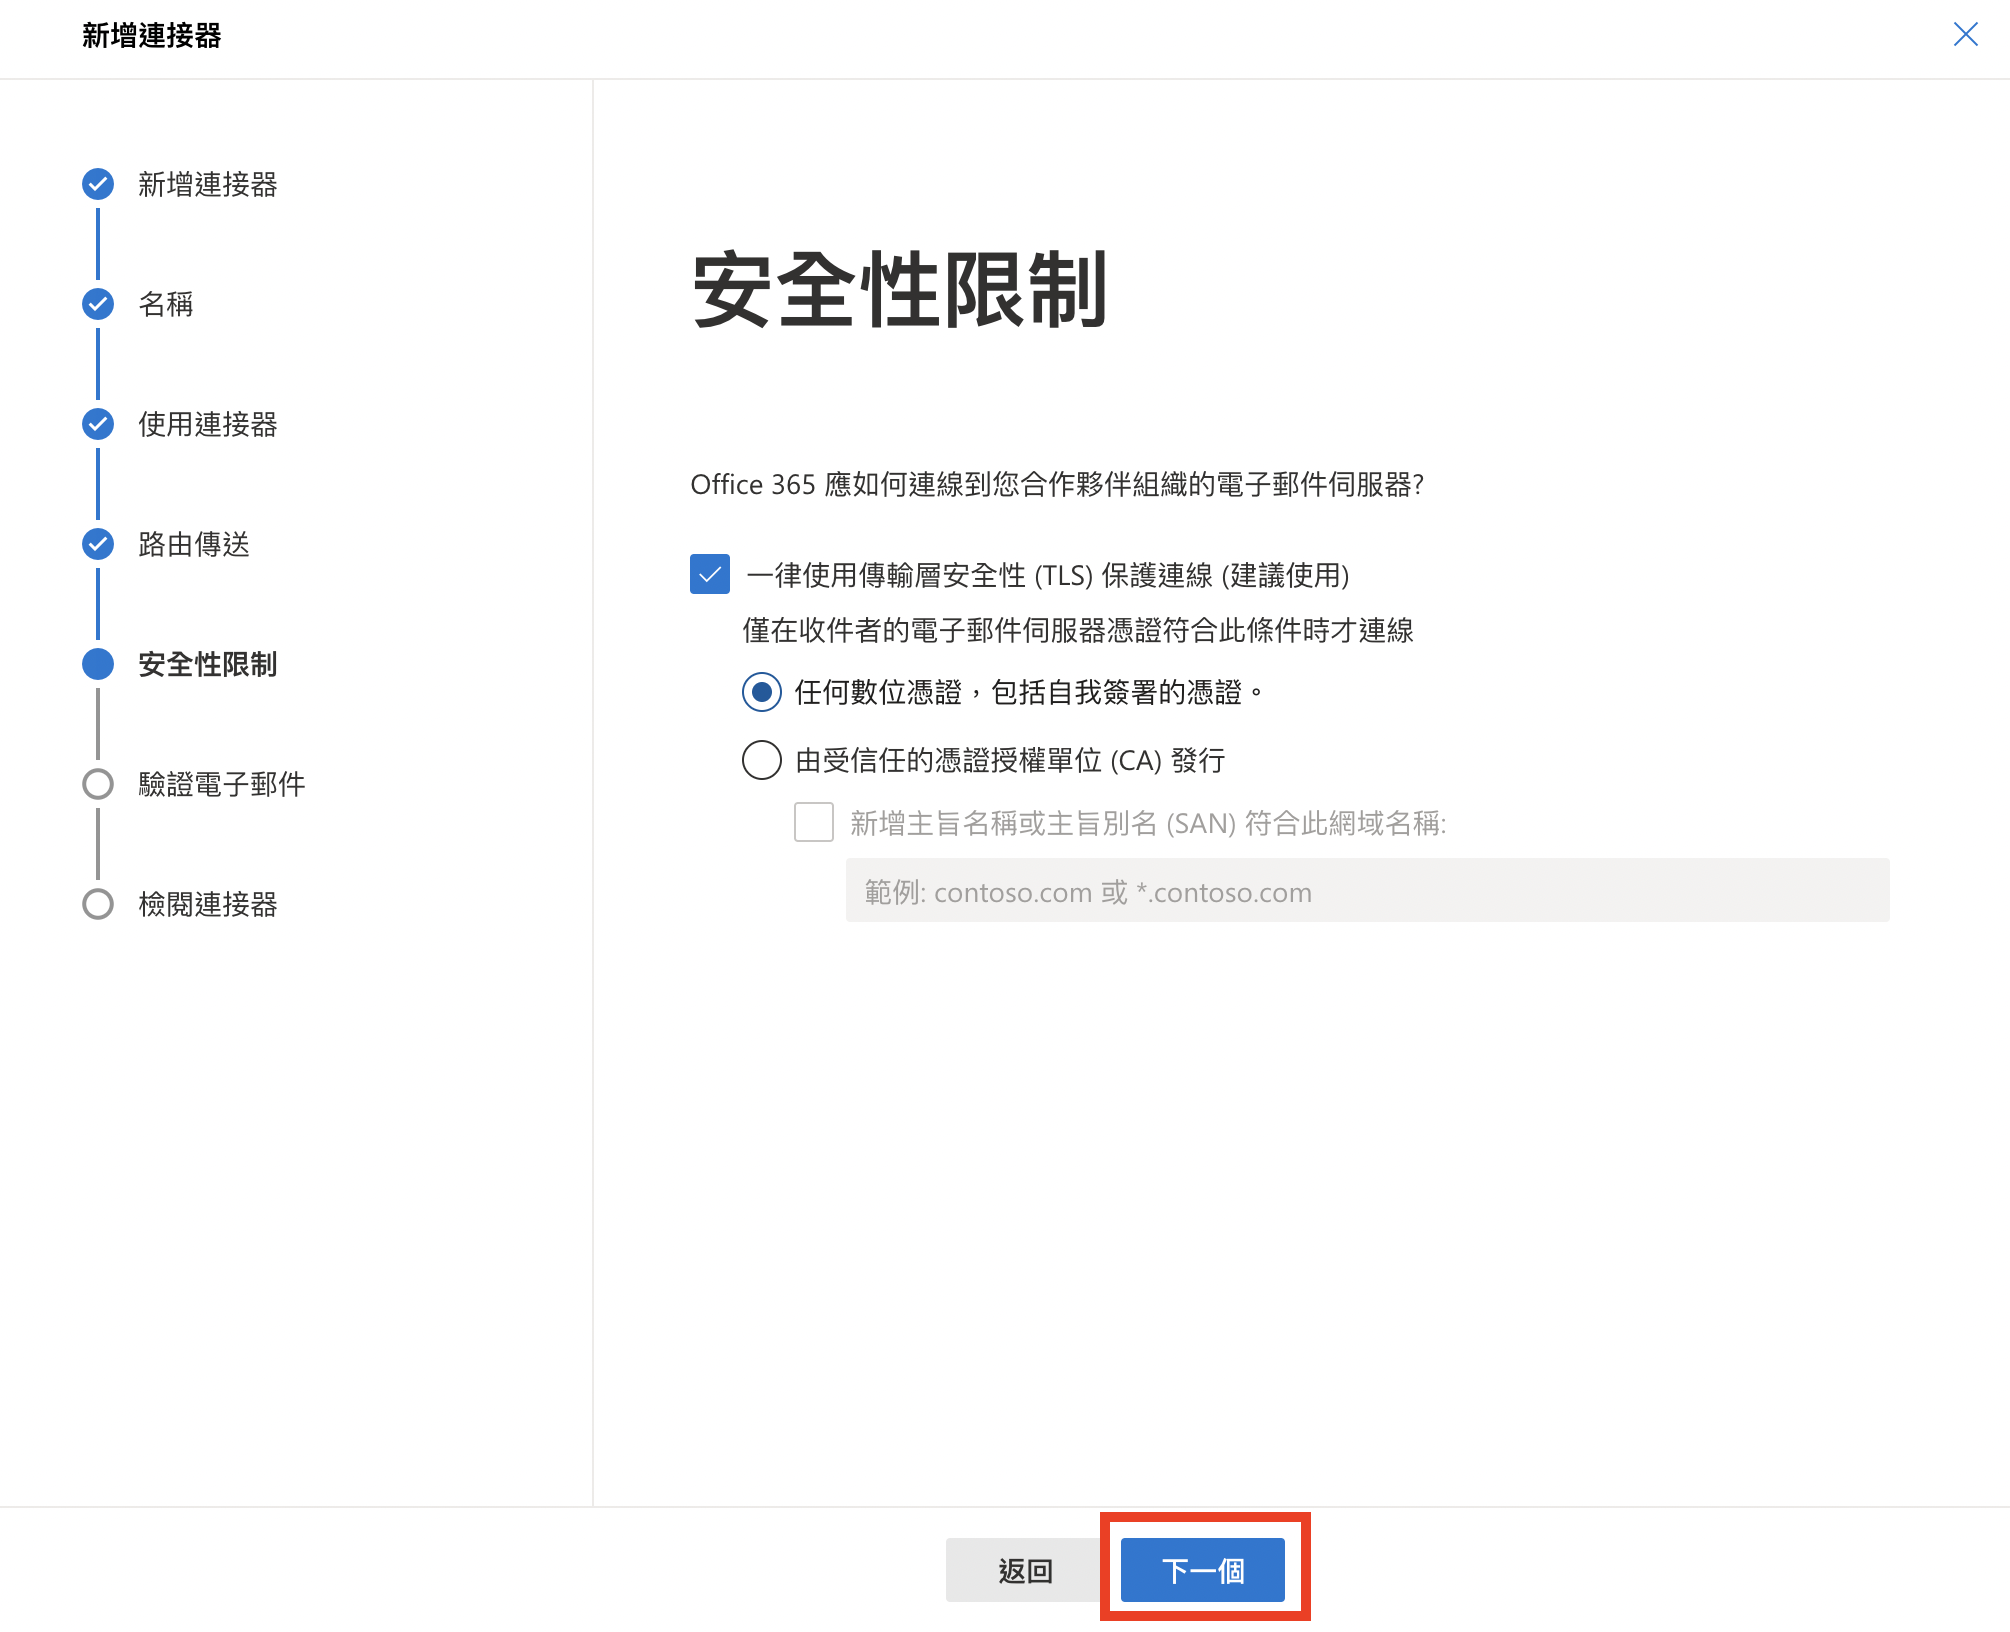Click the 一律使用傳輸層安全性 (TLS) label text
The image size is (2010, 1632).
pos(1048,575)
